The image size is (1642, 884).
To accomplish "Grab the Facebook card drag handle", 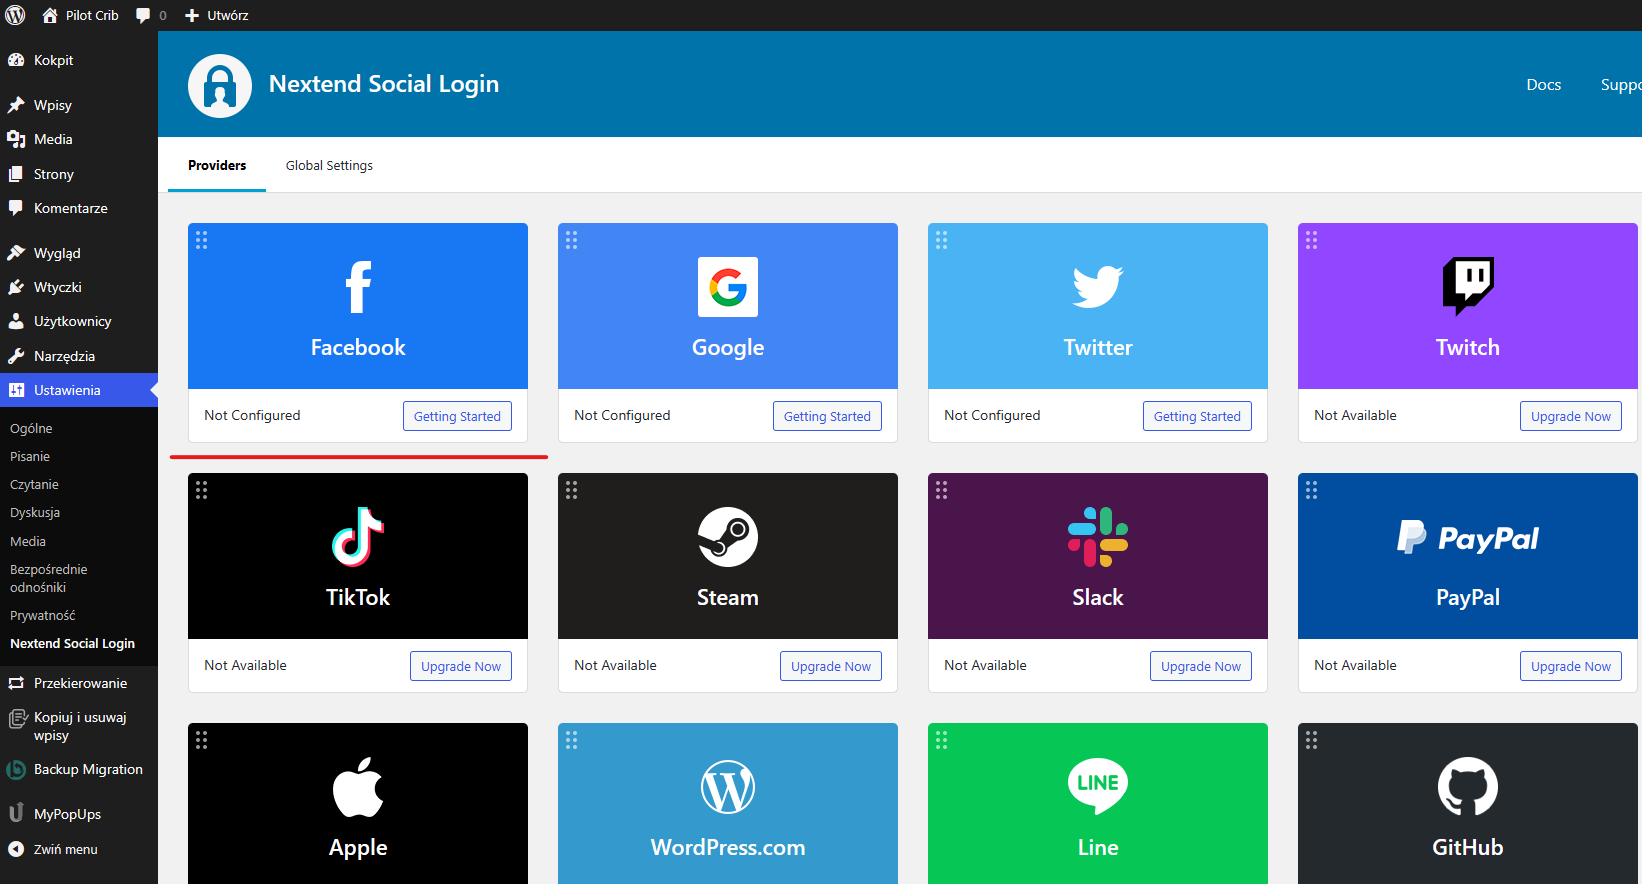I will (x=201, y=240).
